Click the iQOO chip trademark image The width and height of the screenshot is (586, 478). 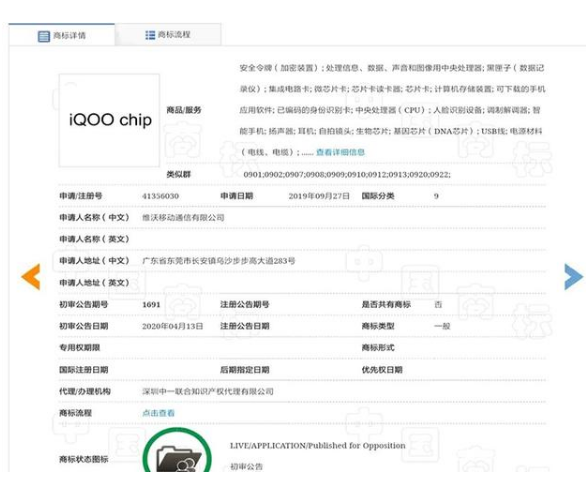(x=109, y=120)
